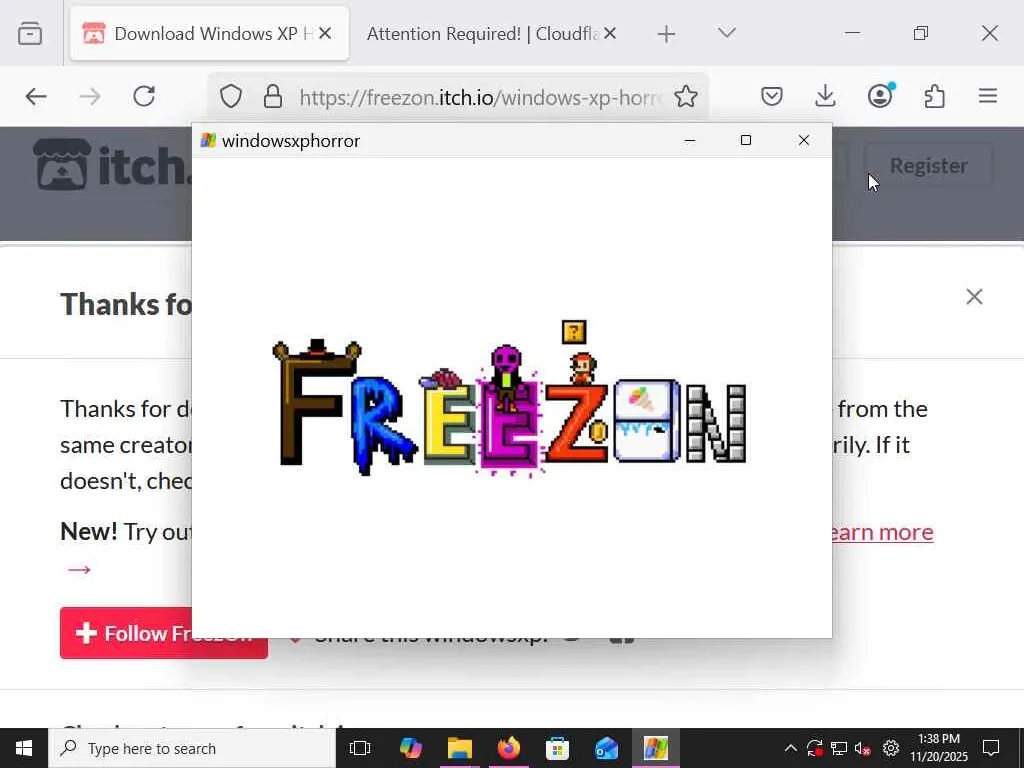
Task: Dismiss the Thanks dialog with the X
Action: [x=974, y=296]
